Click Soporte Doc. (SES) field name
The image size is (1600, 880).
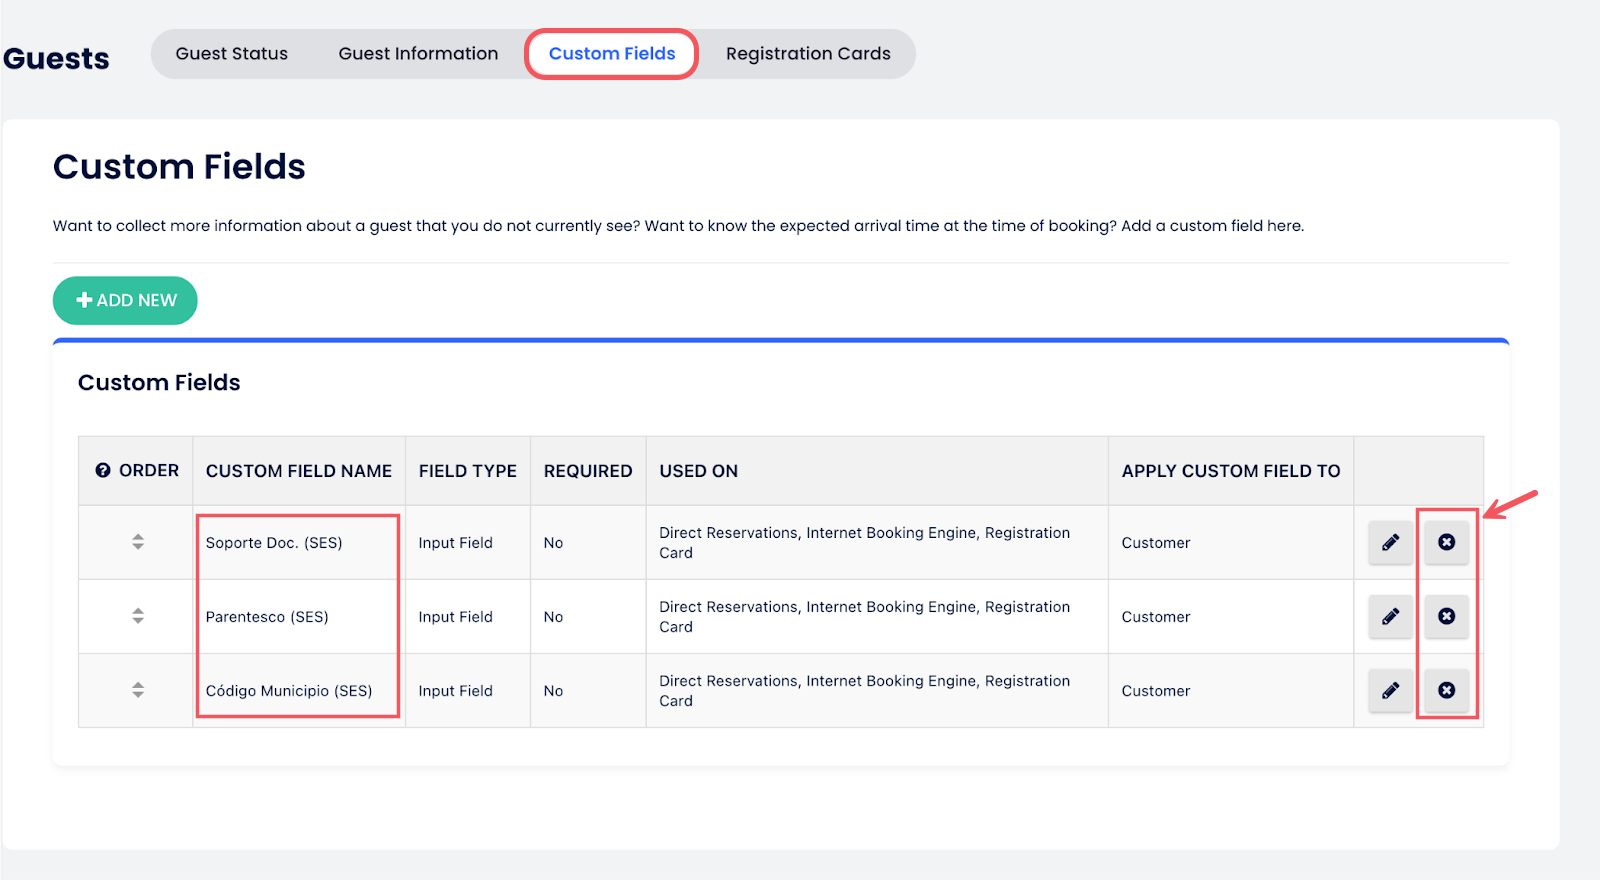[274, 543]
